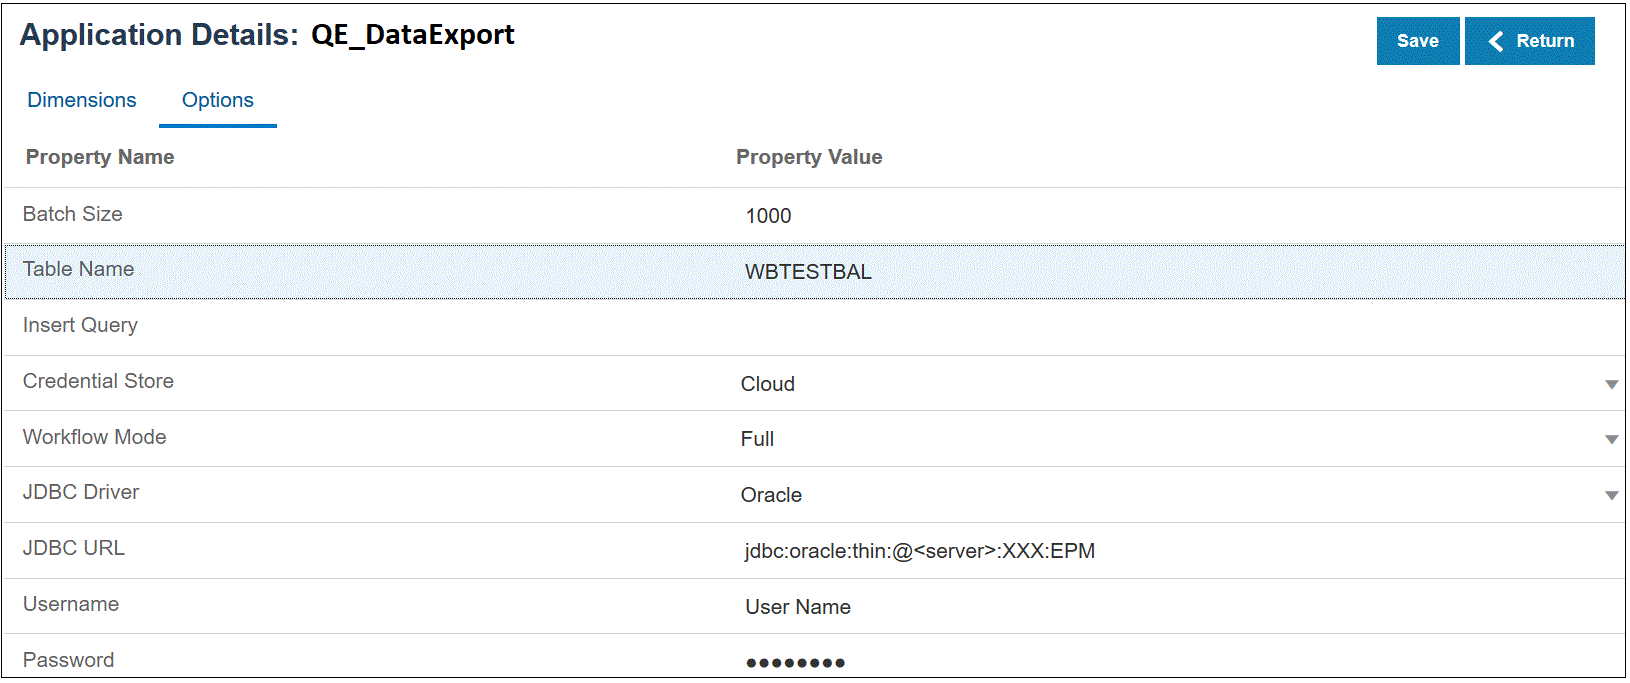Open the Workflow Mode dropdown arrow
1630x683 pixels.
pyautogui.click(x=1611, y=439)
